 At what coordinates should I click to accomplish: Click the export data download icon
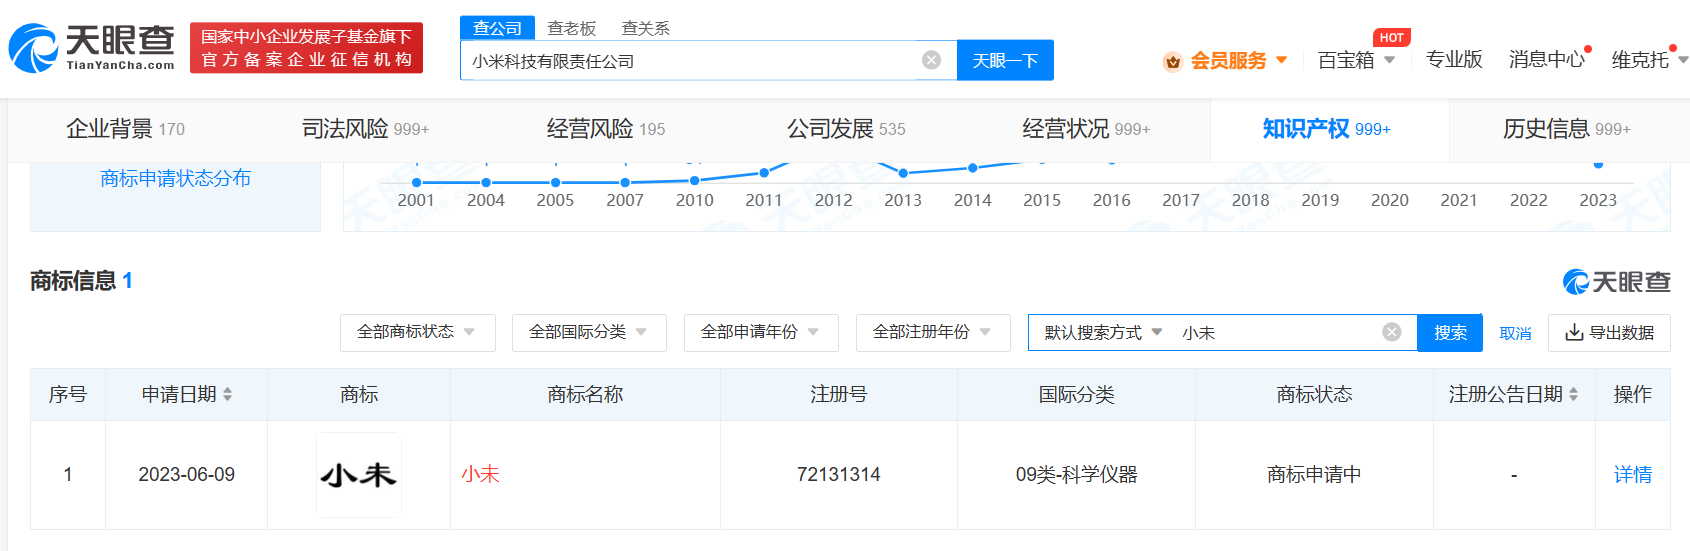(1574, 332)
